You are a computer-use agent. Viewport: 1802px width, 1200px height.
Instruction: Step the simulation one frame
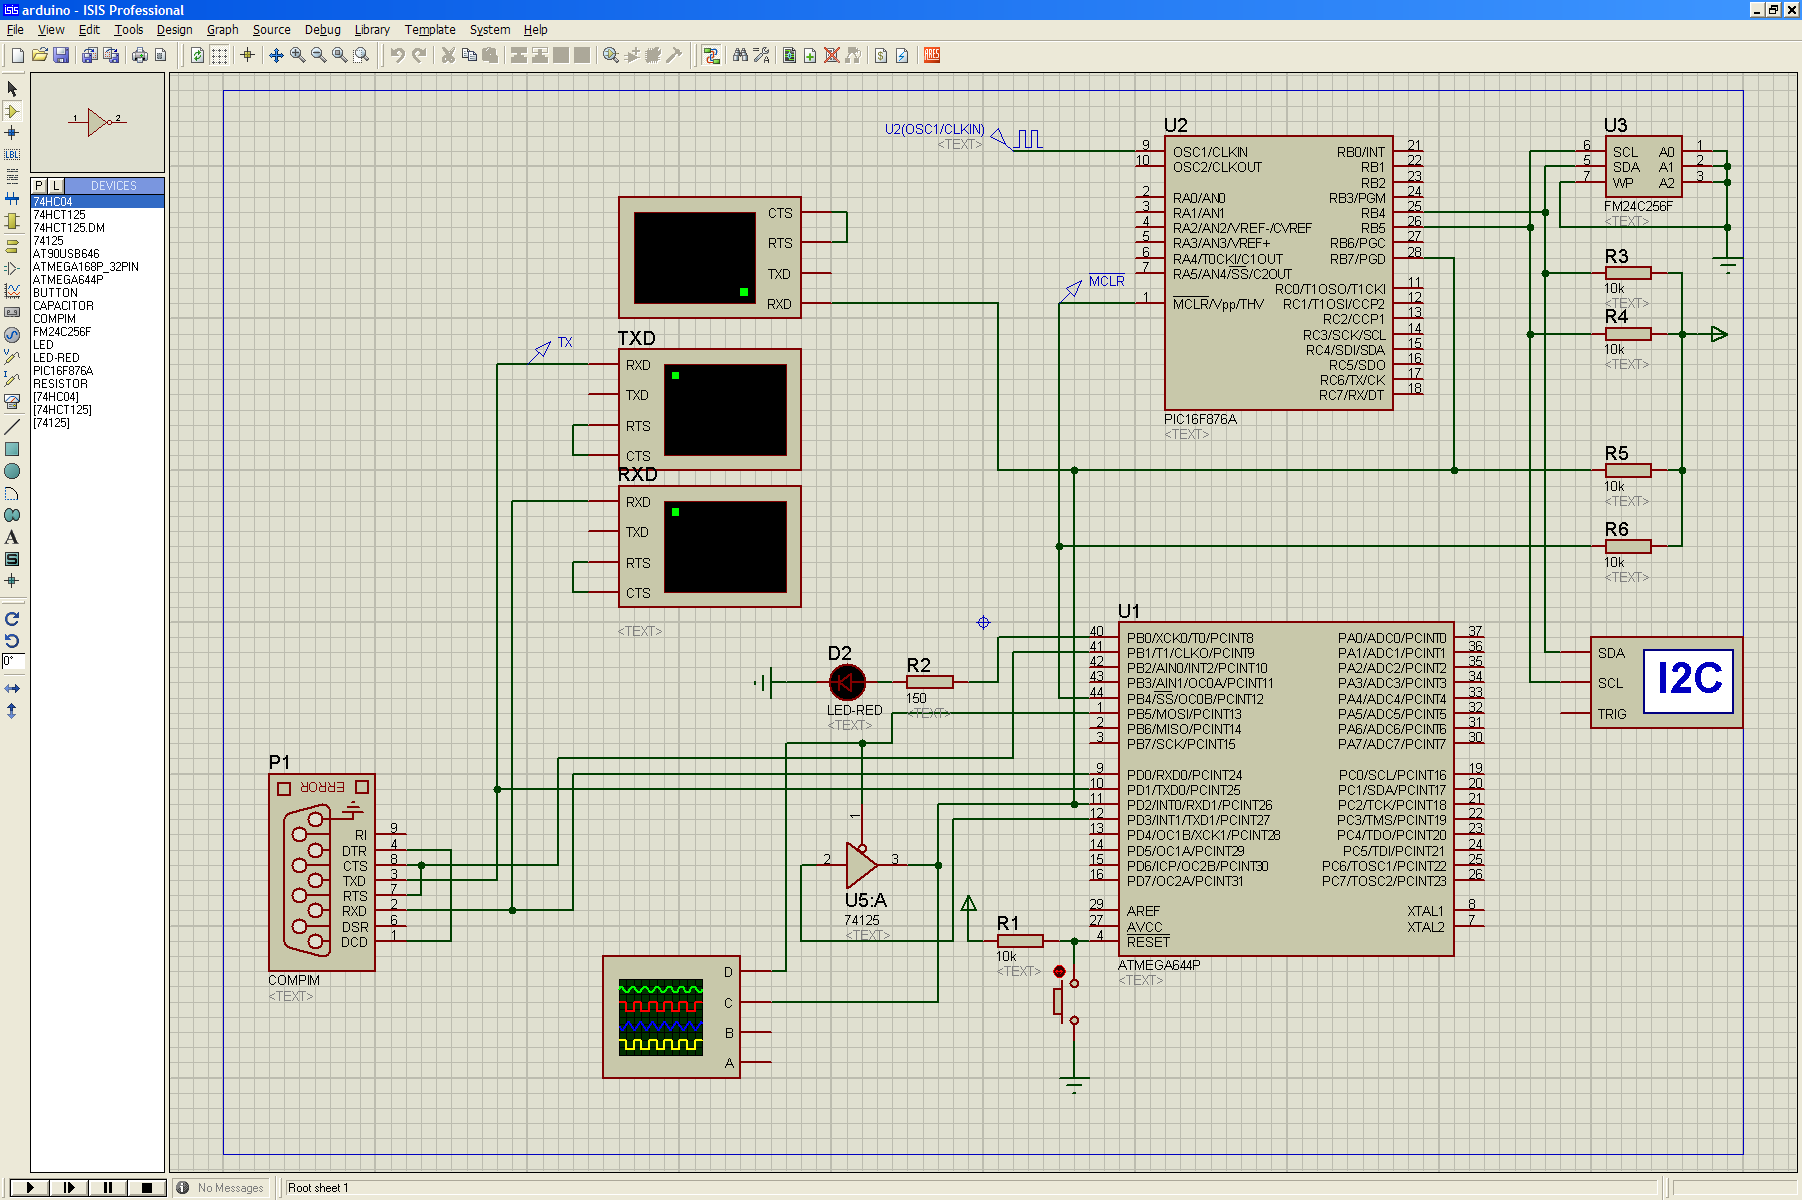coord(69,1188)
